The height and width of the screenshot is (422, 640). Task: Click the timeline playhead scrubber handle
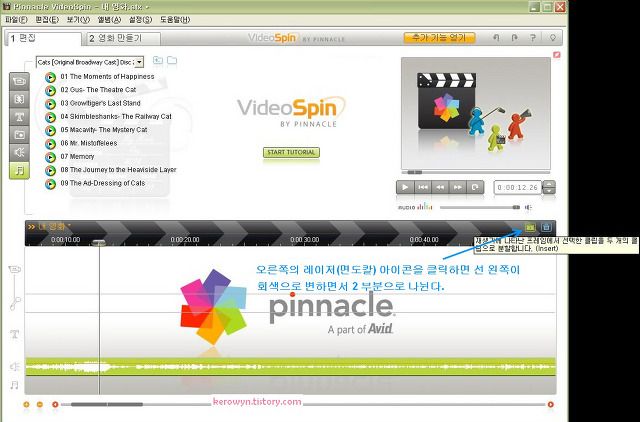point(98,242)
